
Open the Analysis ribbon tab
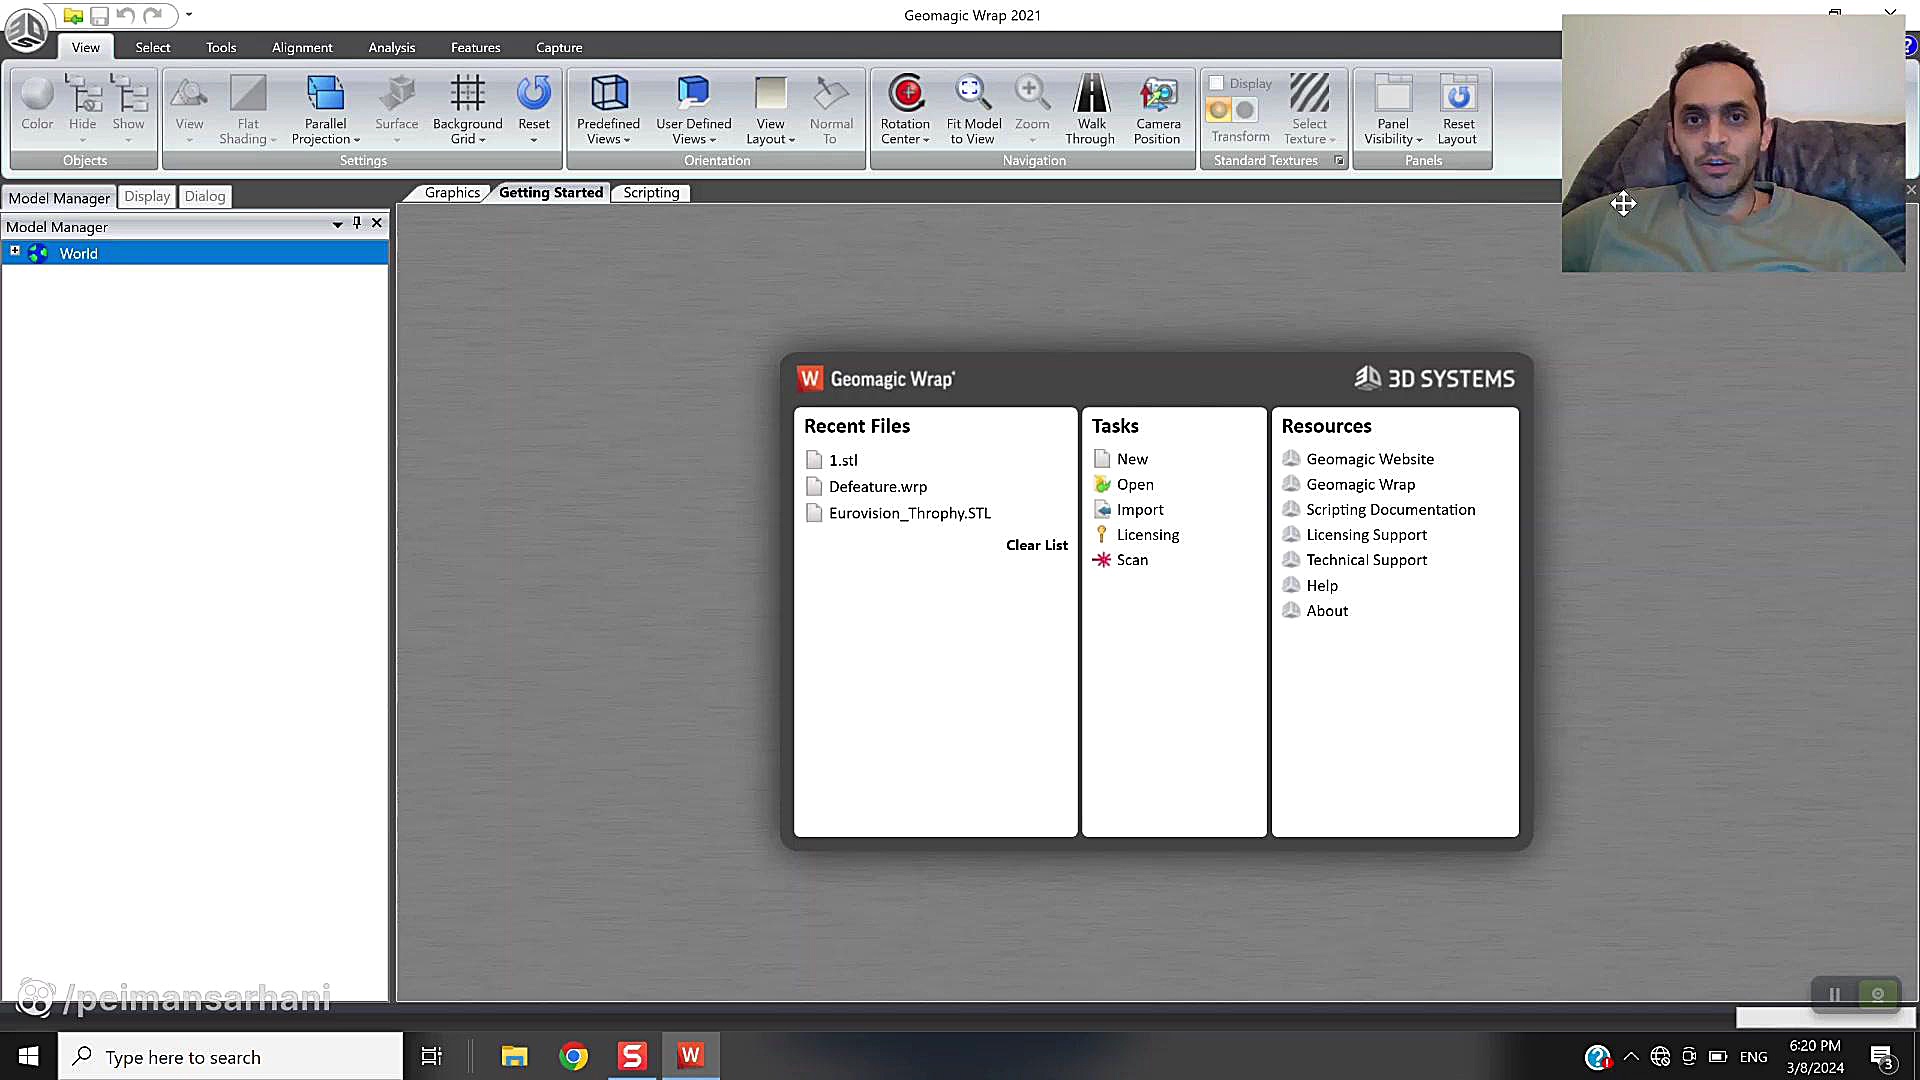click(391, 47)
